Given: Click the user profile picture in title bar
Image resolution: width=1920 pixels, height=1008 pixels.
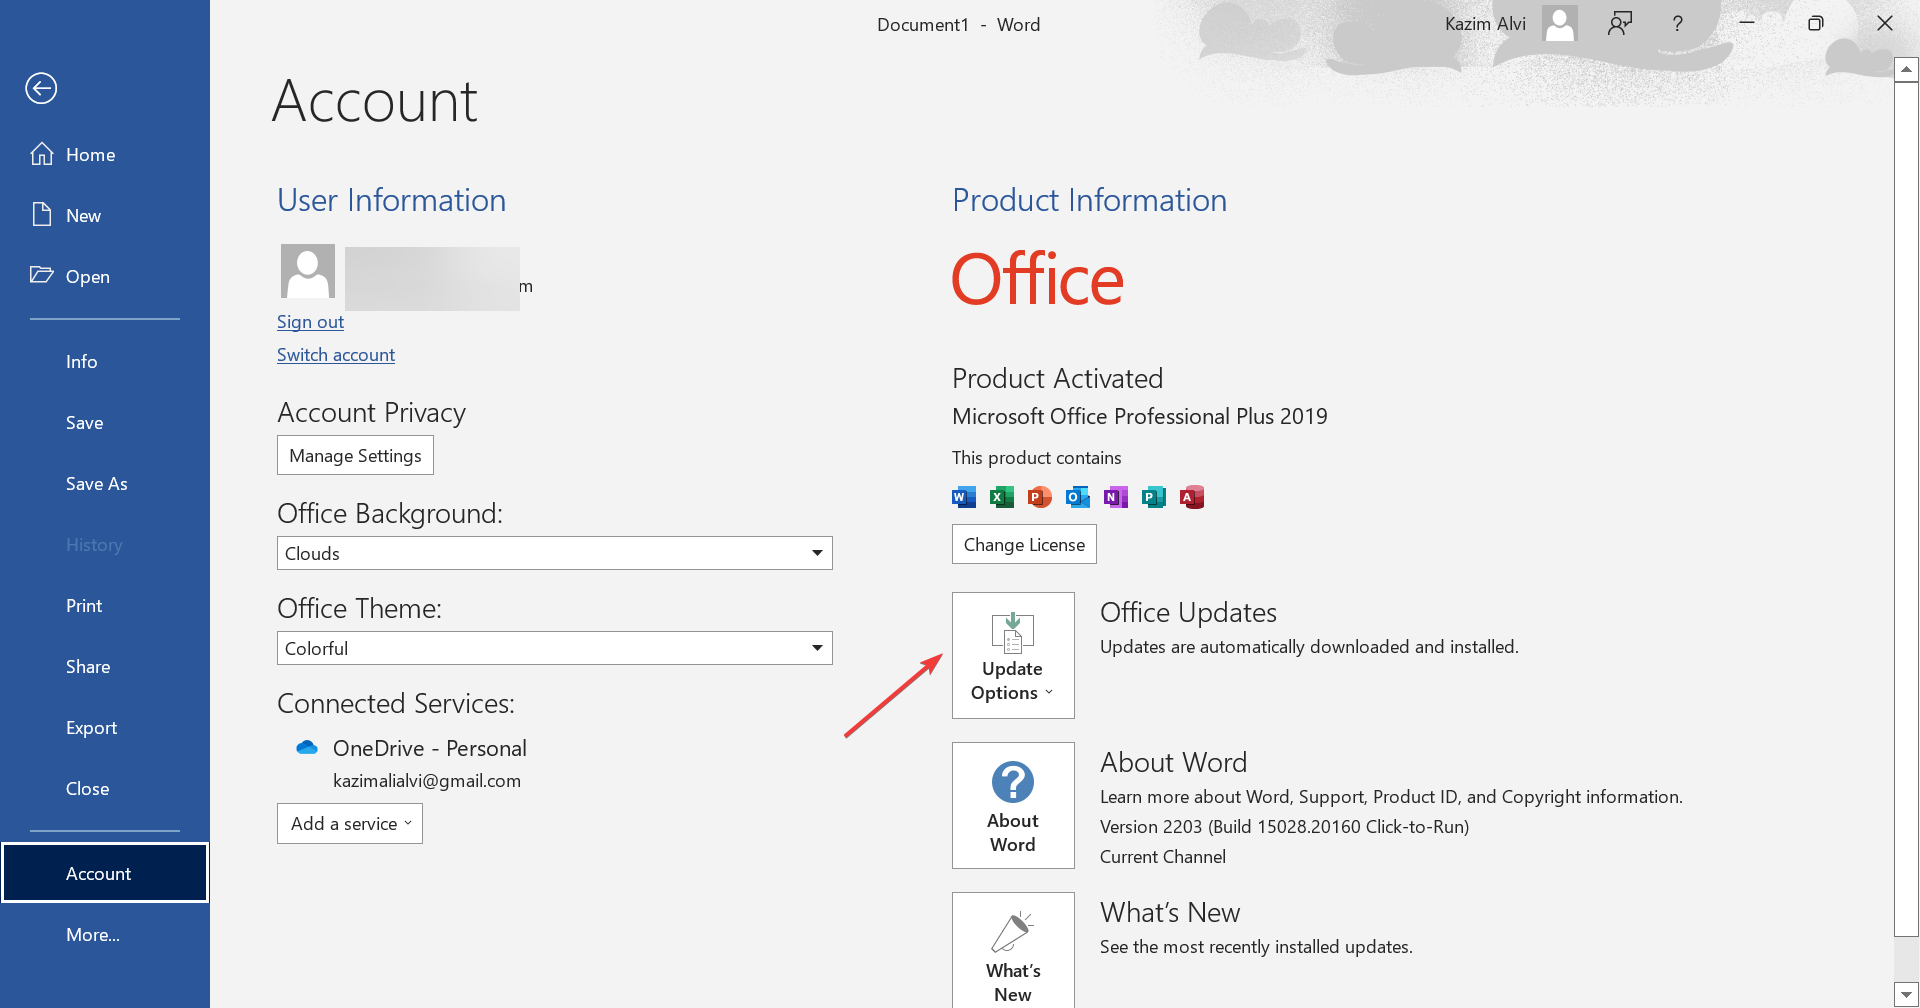Looking at the screenshot, I should pos(1560,24).
